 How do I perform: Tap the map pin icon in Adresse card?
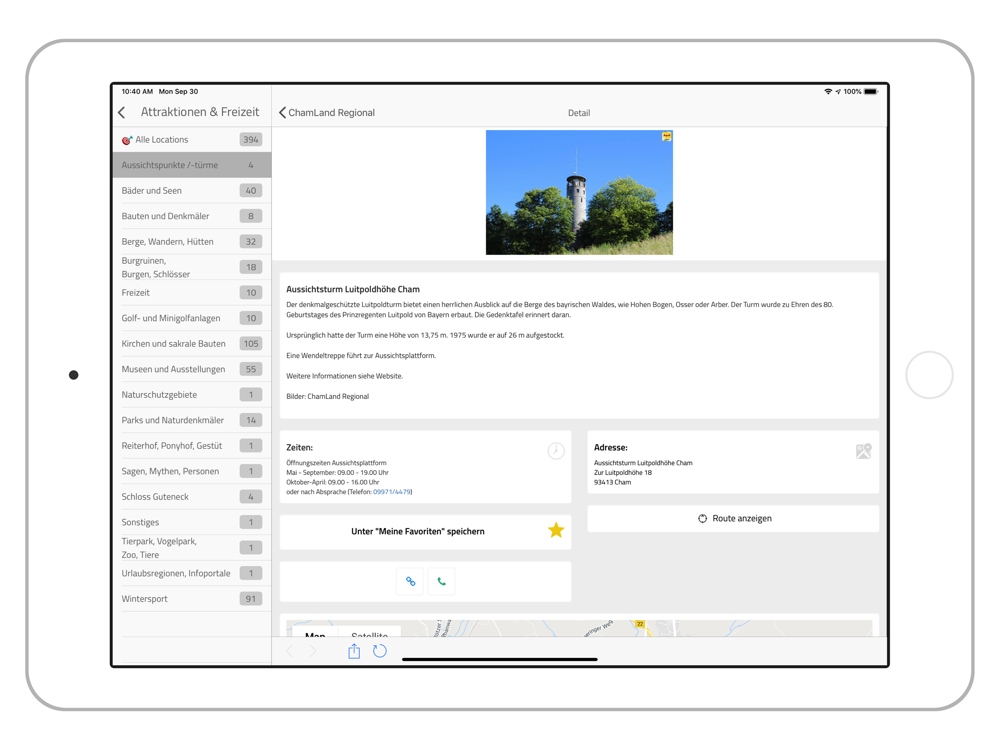click(864, 451)
